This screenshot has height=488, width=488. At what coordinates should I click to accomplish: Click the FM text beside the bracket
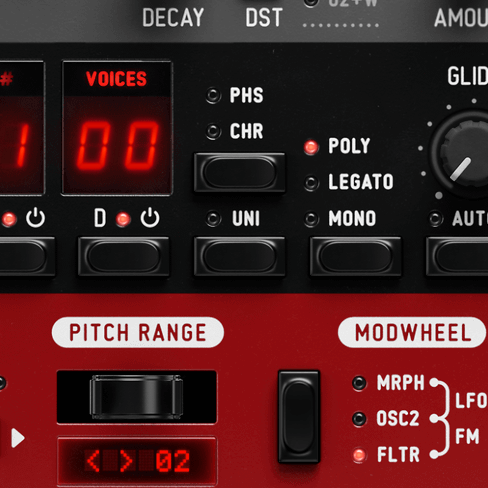467,436
